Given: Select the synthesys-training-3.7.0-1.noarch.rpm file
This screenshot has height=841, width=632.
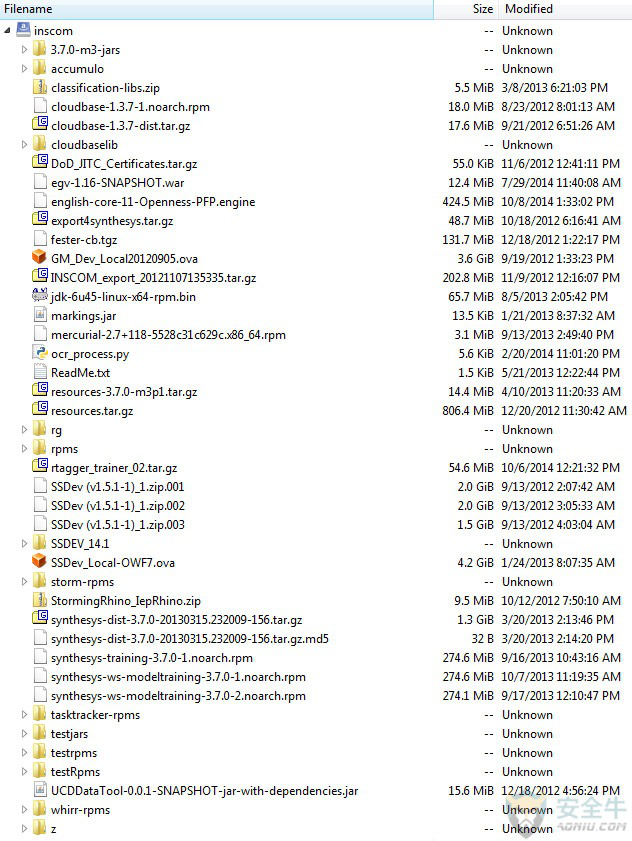Looking at the screenshot, I should tap(151, 658).
